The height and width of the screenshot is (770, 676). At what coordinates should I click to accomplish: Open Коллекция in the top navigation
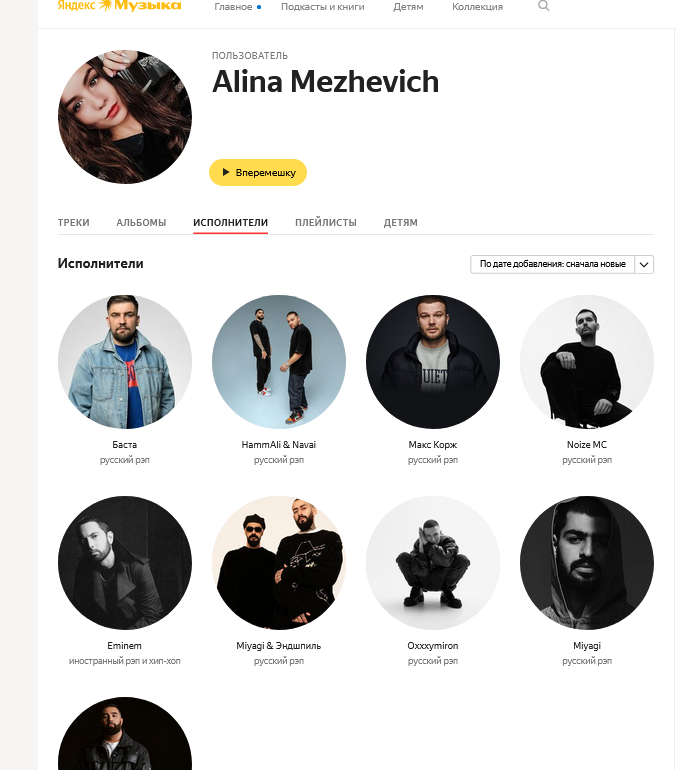477,7
